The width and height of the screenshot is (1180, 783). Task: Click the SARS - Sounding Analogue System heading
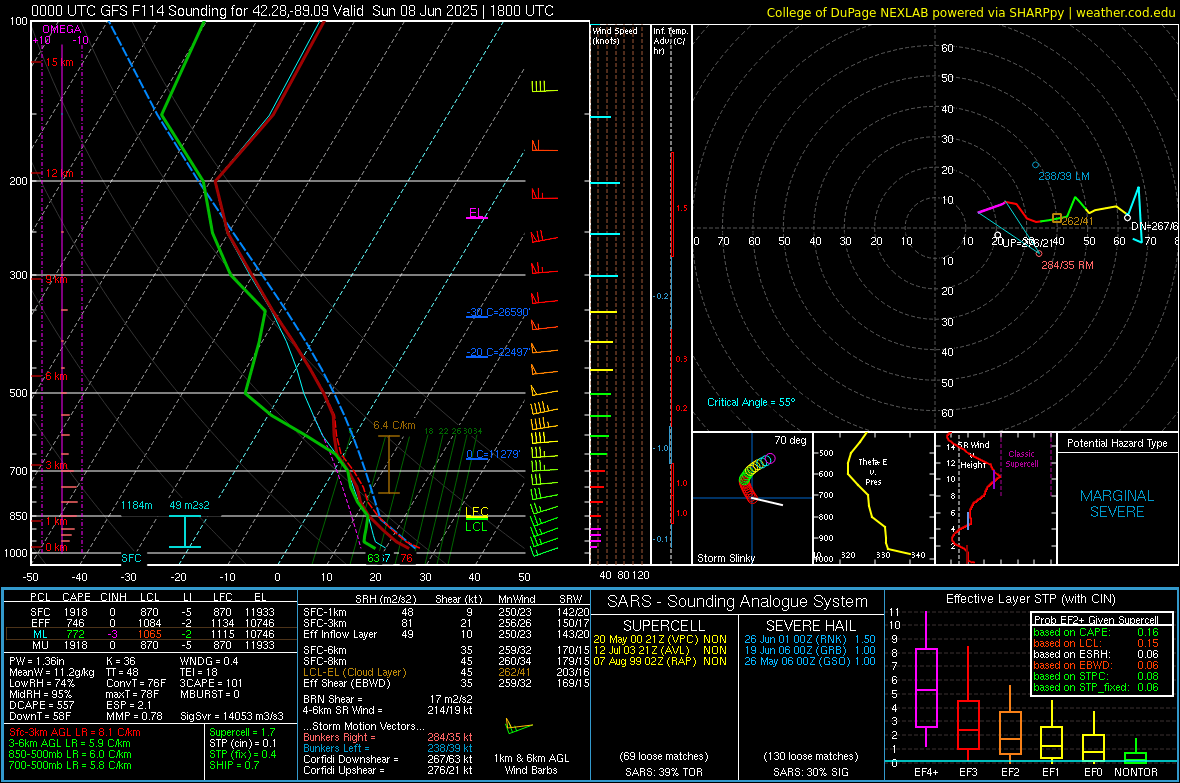coord(738,602)
